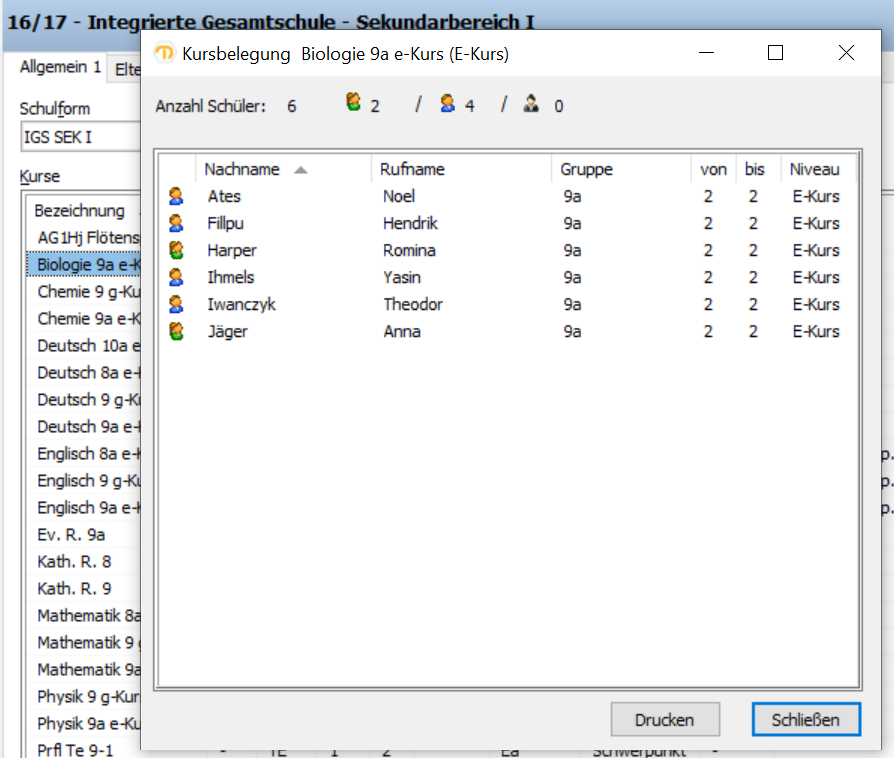Click the student icon beside Ihmels

click(x=176, y=278)
